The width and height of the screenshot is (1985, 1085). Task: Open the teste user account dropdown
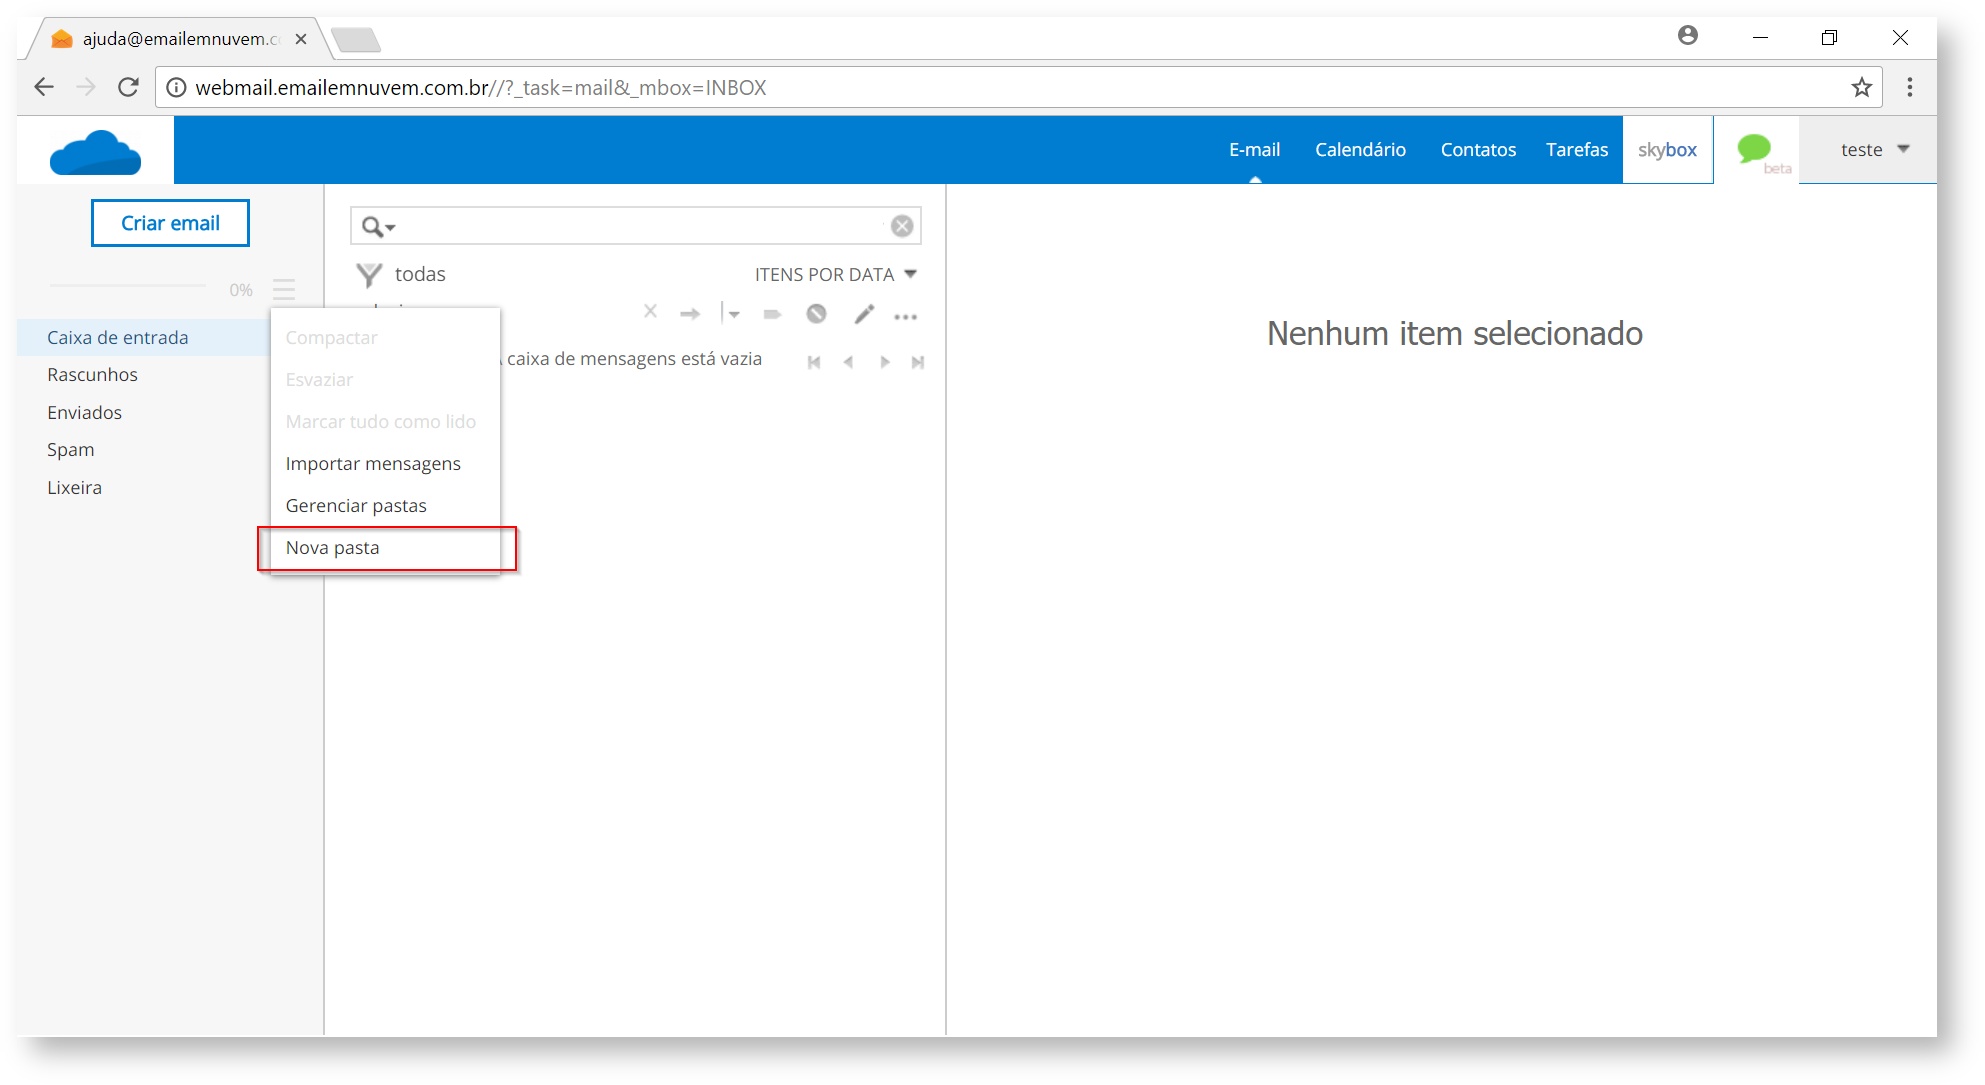pos(1874,149)
